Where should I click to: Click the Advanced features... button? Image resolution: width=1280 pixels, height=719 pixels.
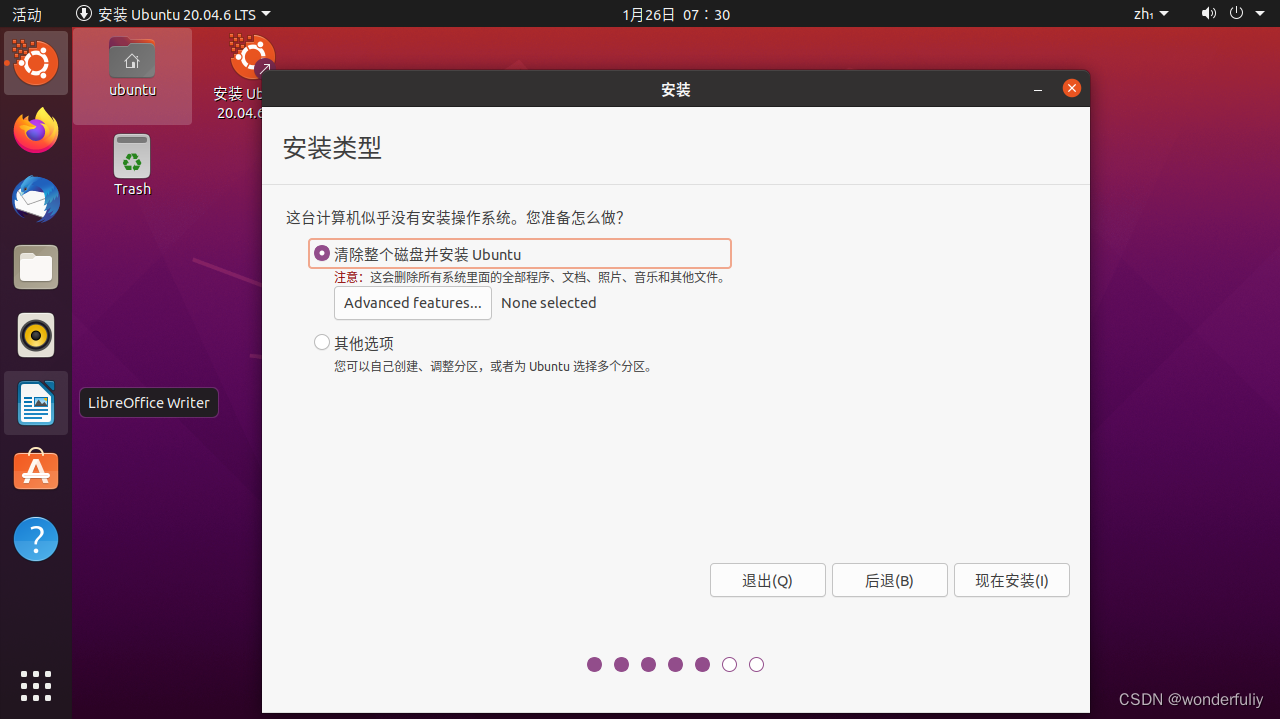click(x=412, y=303)
